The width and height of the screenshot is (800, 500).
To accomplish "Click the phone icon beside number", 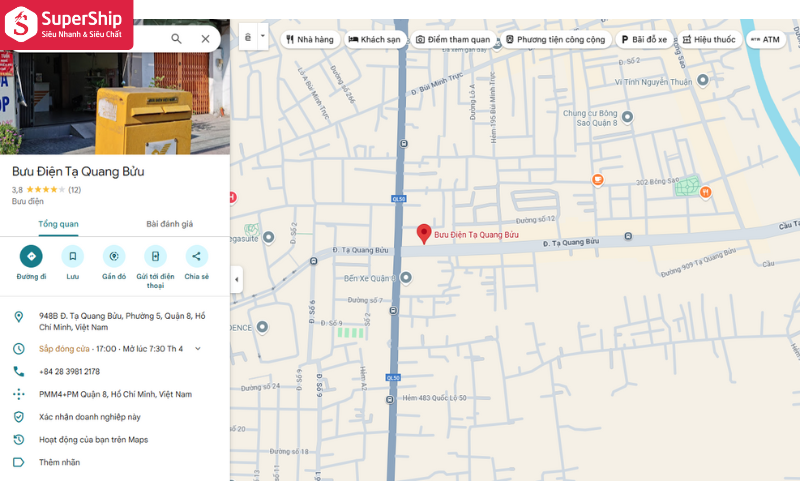I will (x=19, y=371).
